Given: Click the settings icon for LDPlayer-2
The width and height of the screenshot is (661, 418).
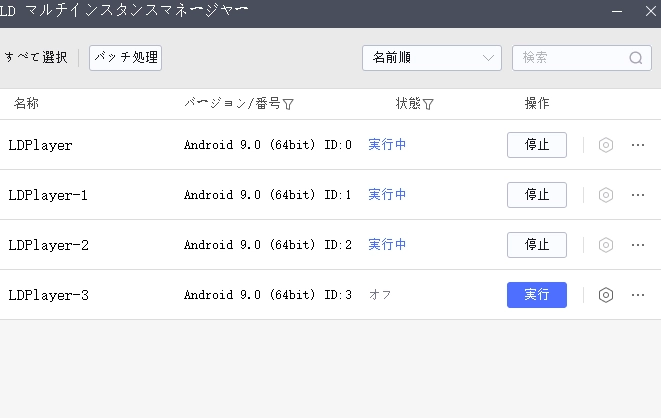Looking at the screenshot, I should click(x=605, y=245).
